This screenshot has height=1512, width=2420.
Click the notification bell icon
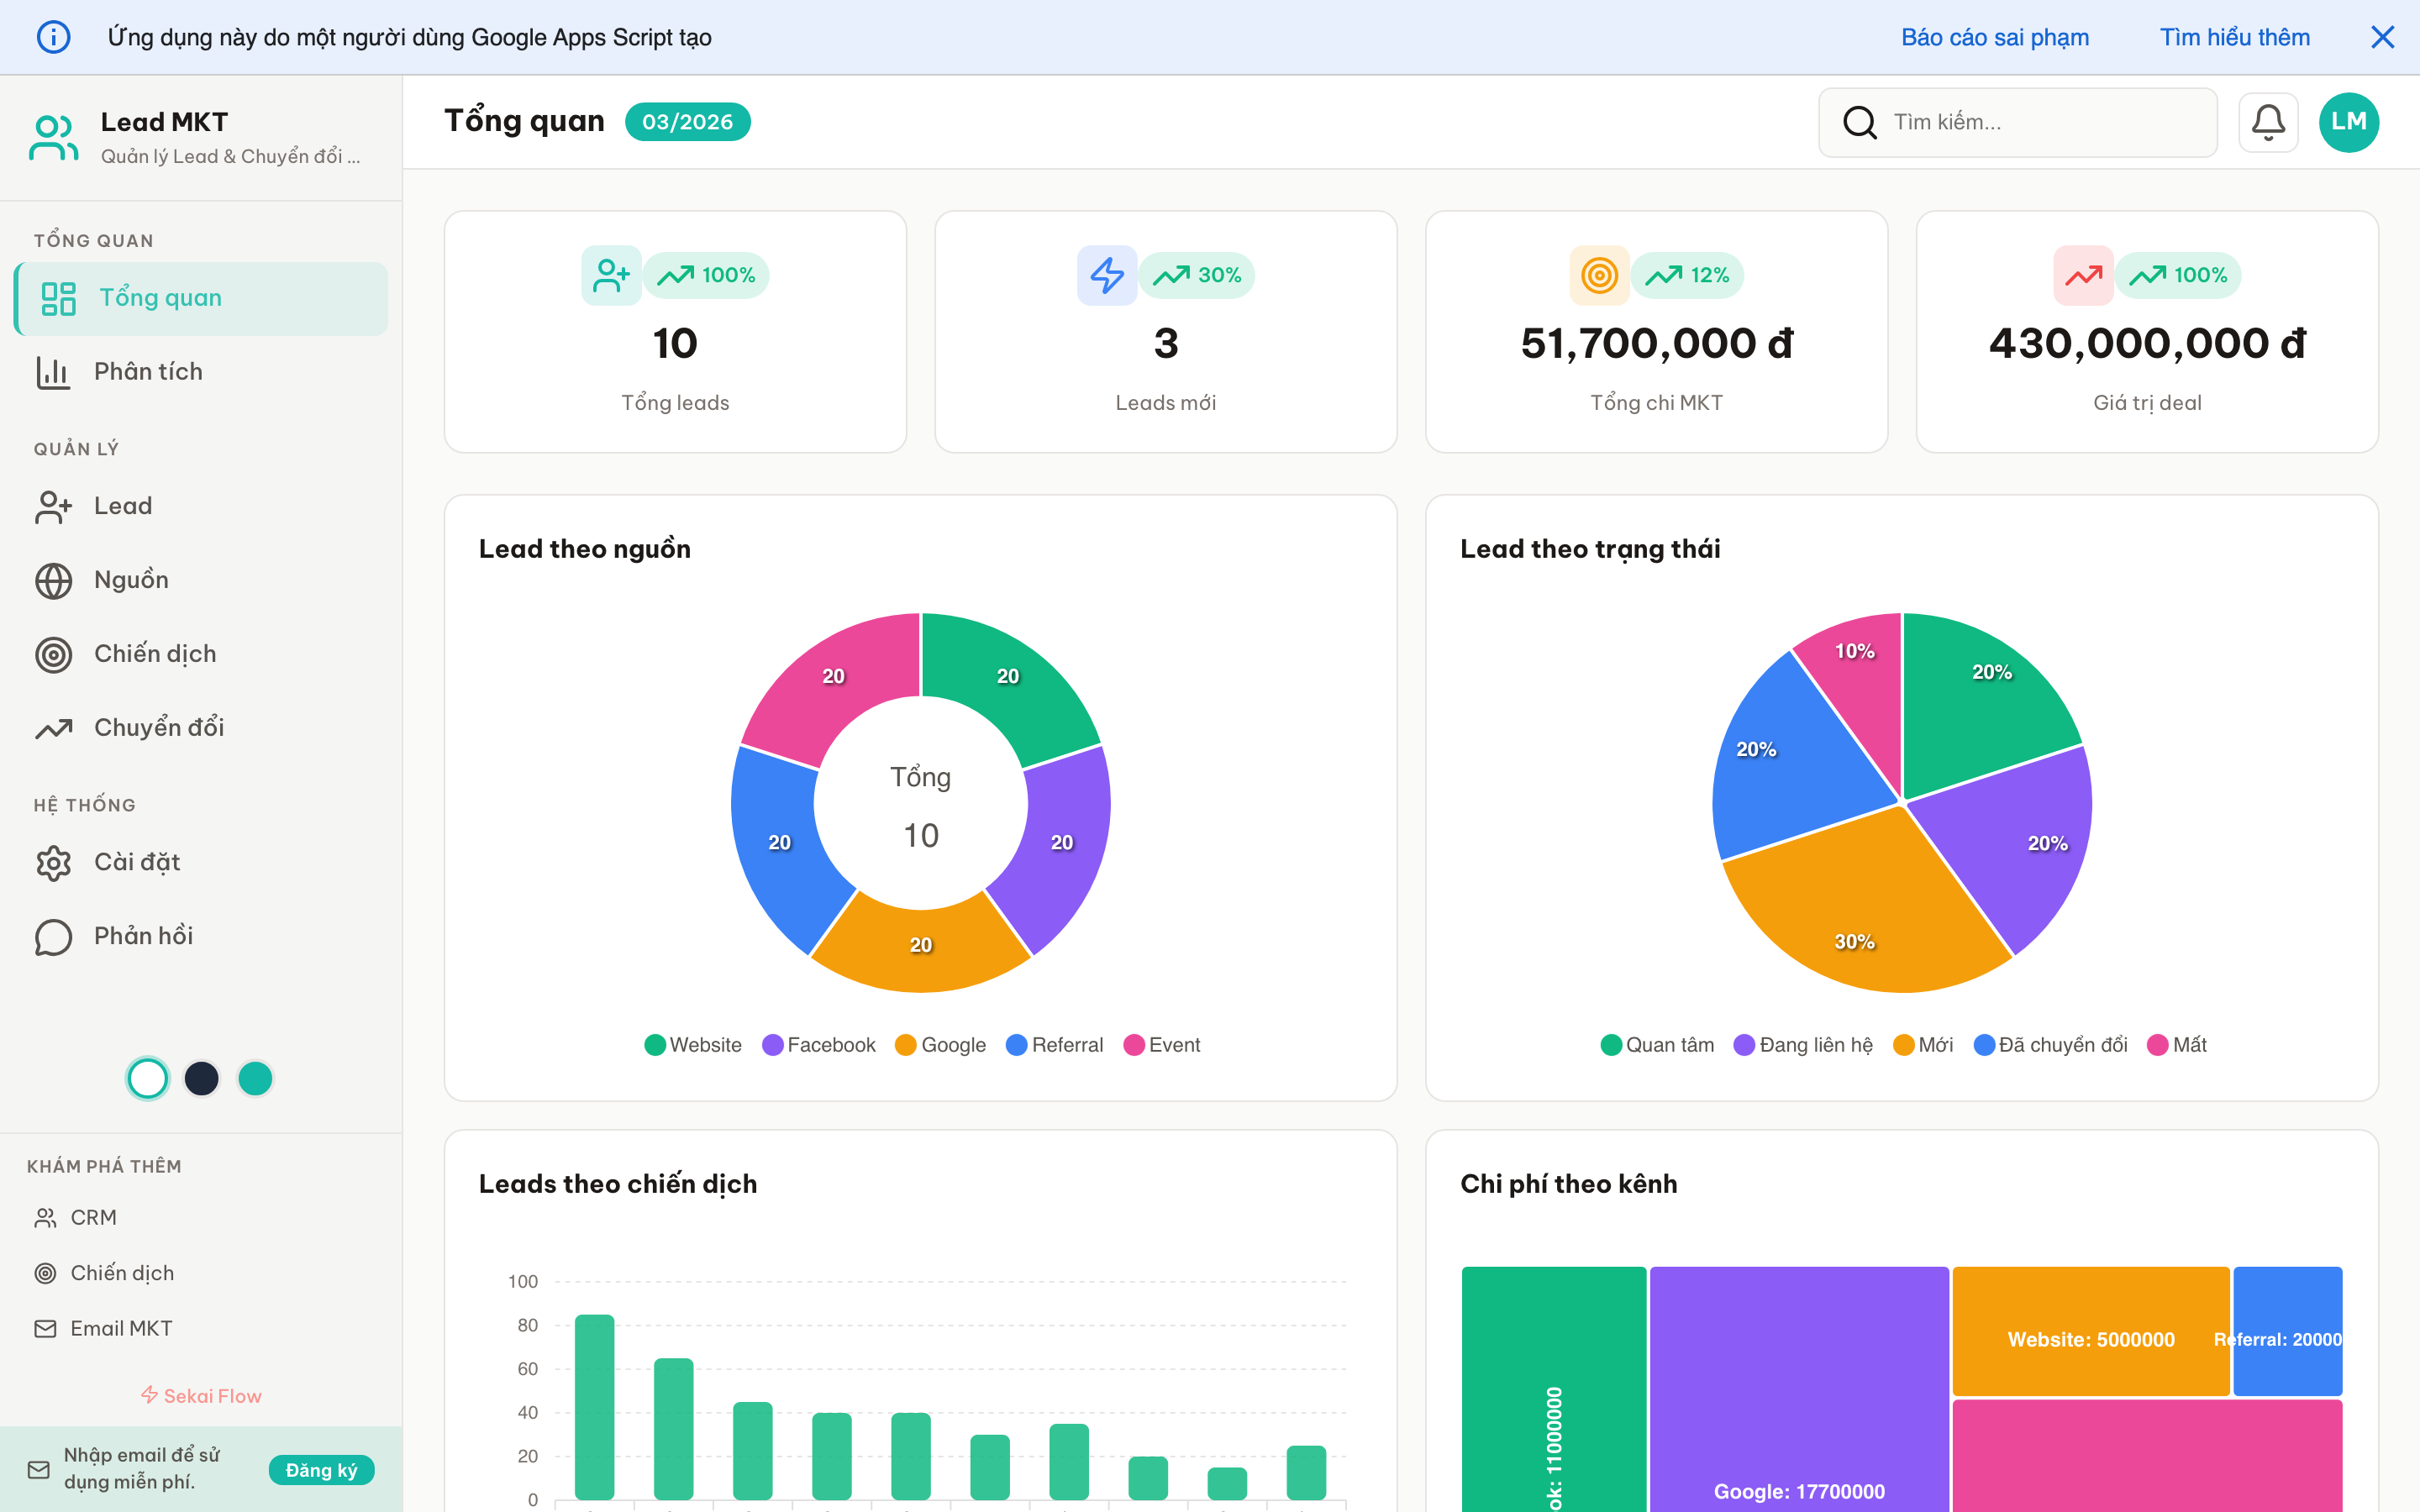coord(2267,122)
